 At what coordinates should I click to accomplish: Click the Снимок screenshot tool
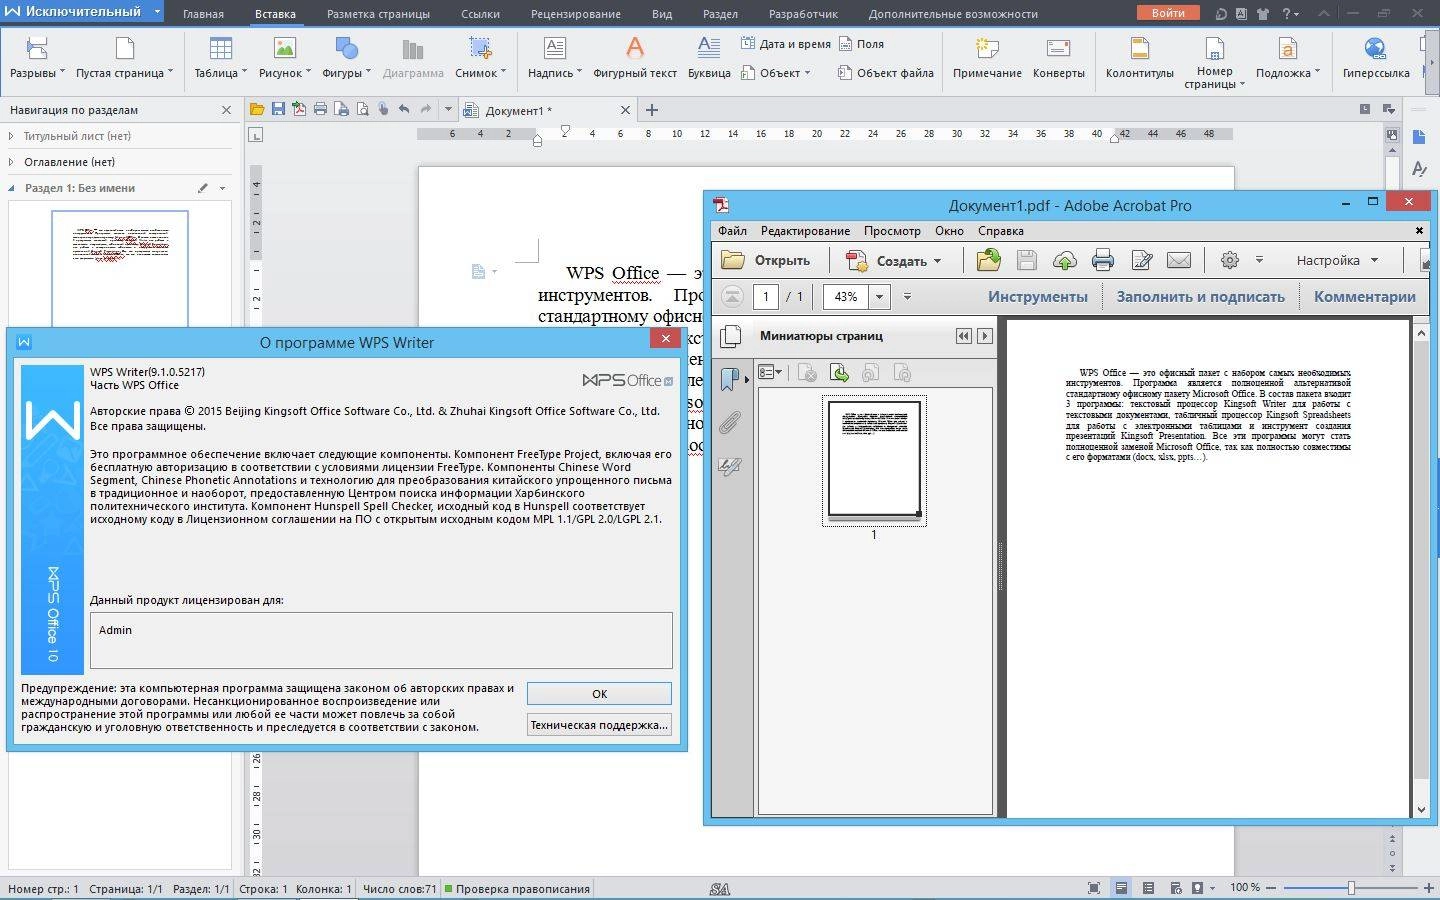tap(480, 58)
